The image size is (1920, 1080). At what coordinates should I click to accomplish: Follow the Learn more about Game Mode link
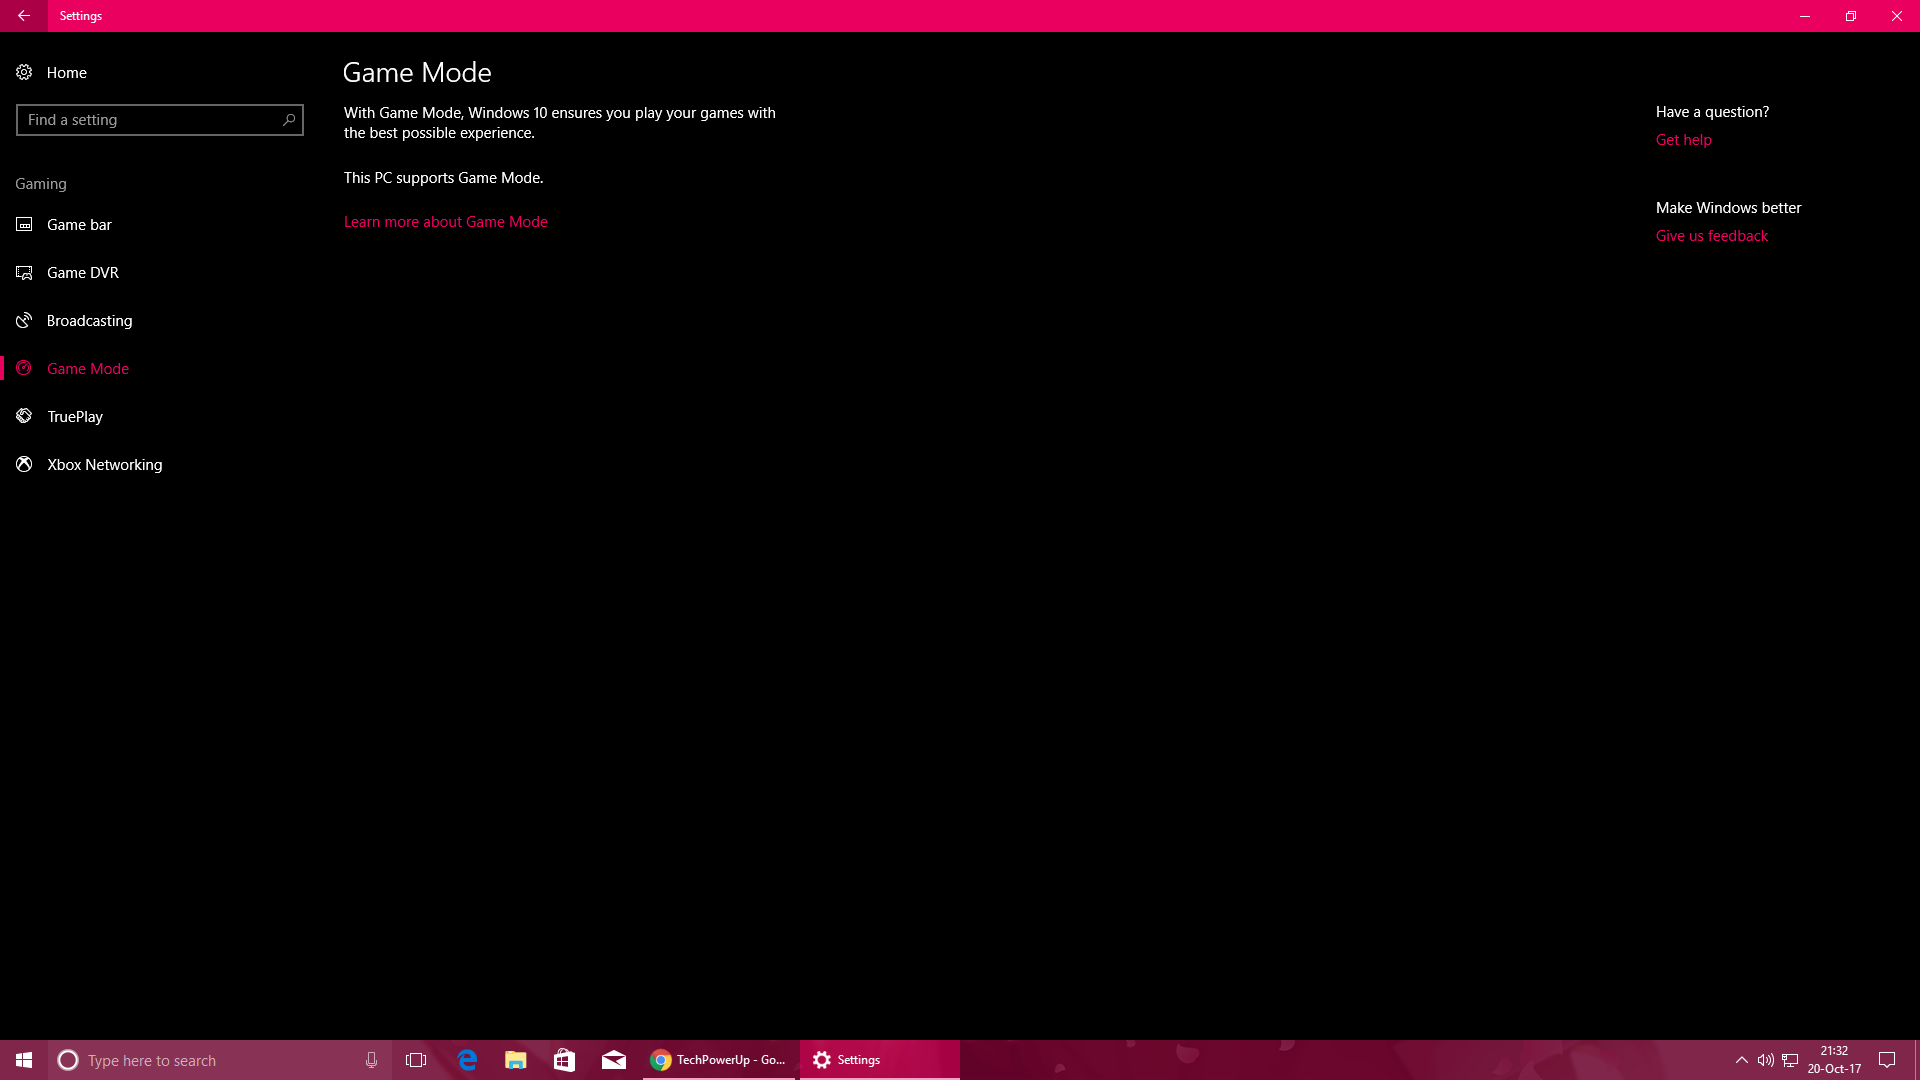pyautogui.click(x=446, y=222)
